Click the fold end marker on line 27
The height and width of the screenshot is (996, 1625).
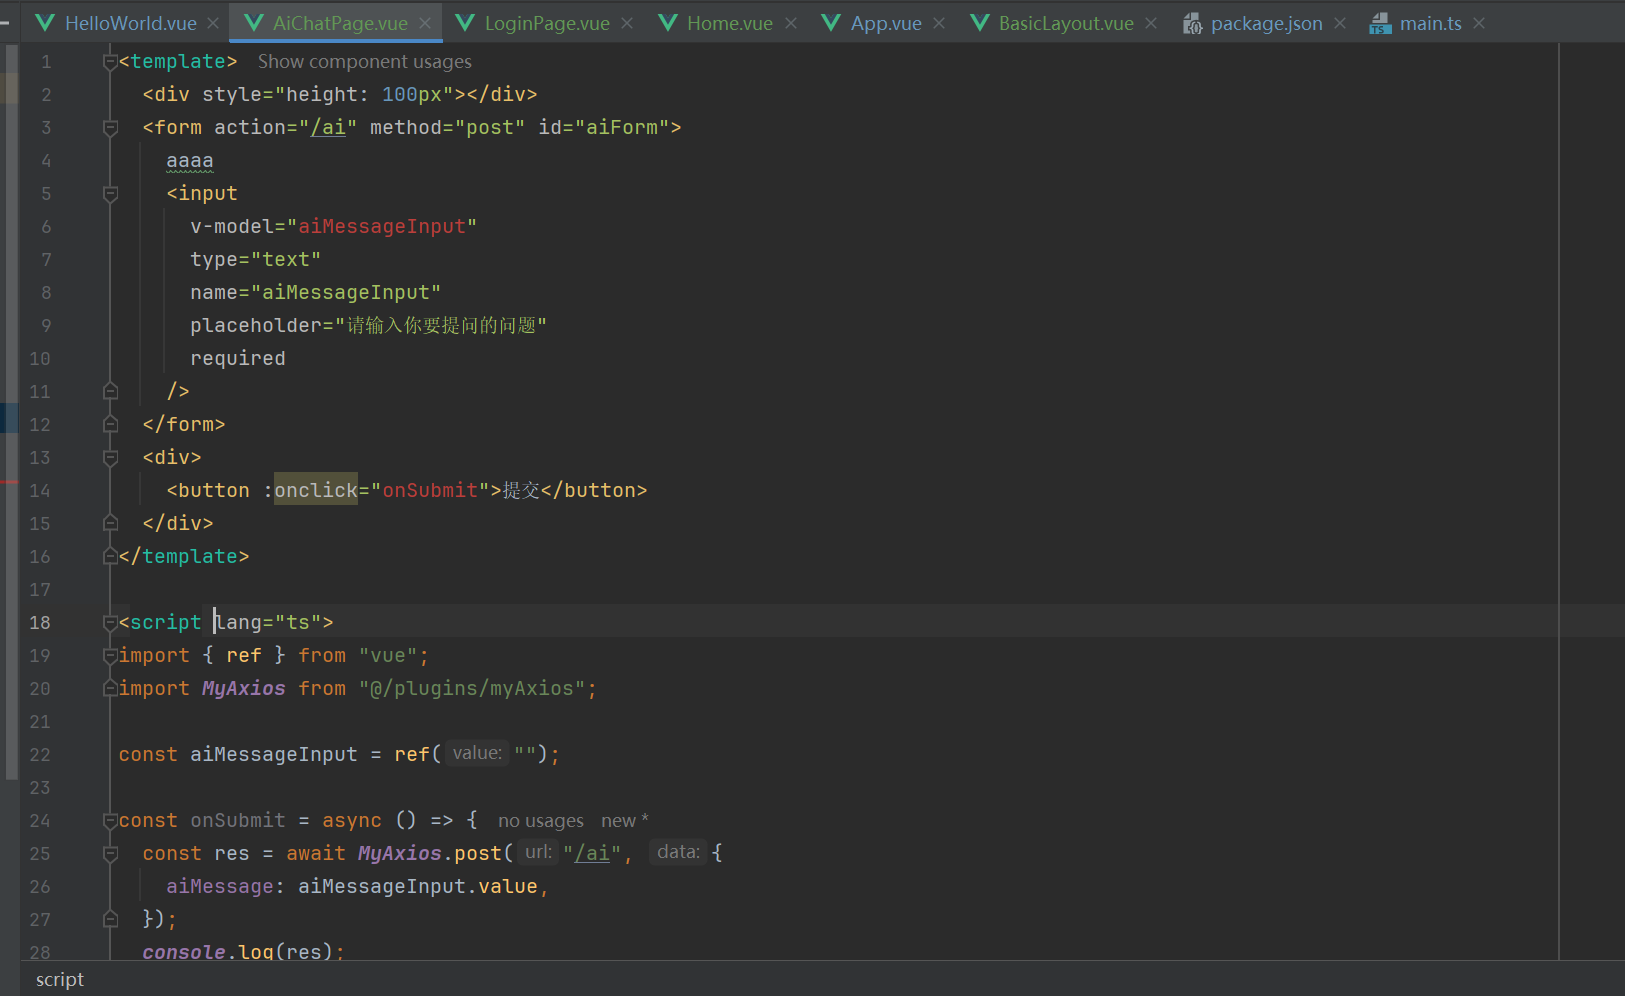point(110,919)
